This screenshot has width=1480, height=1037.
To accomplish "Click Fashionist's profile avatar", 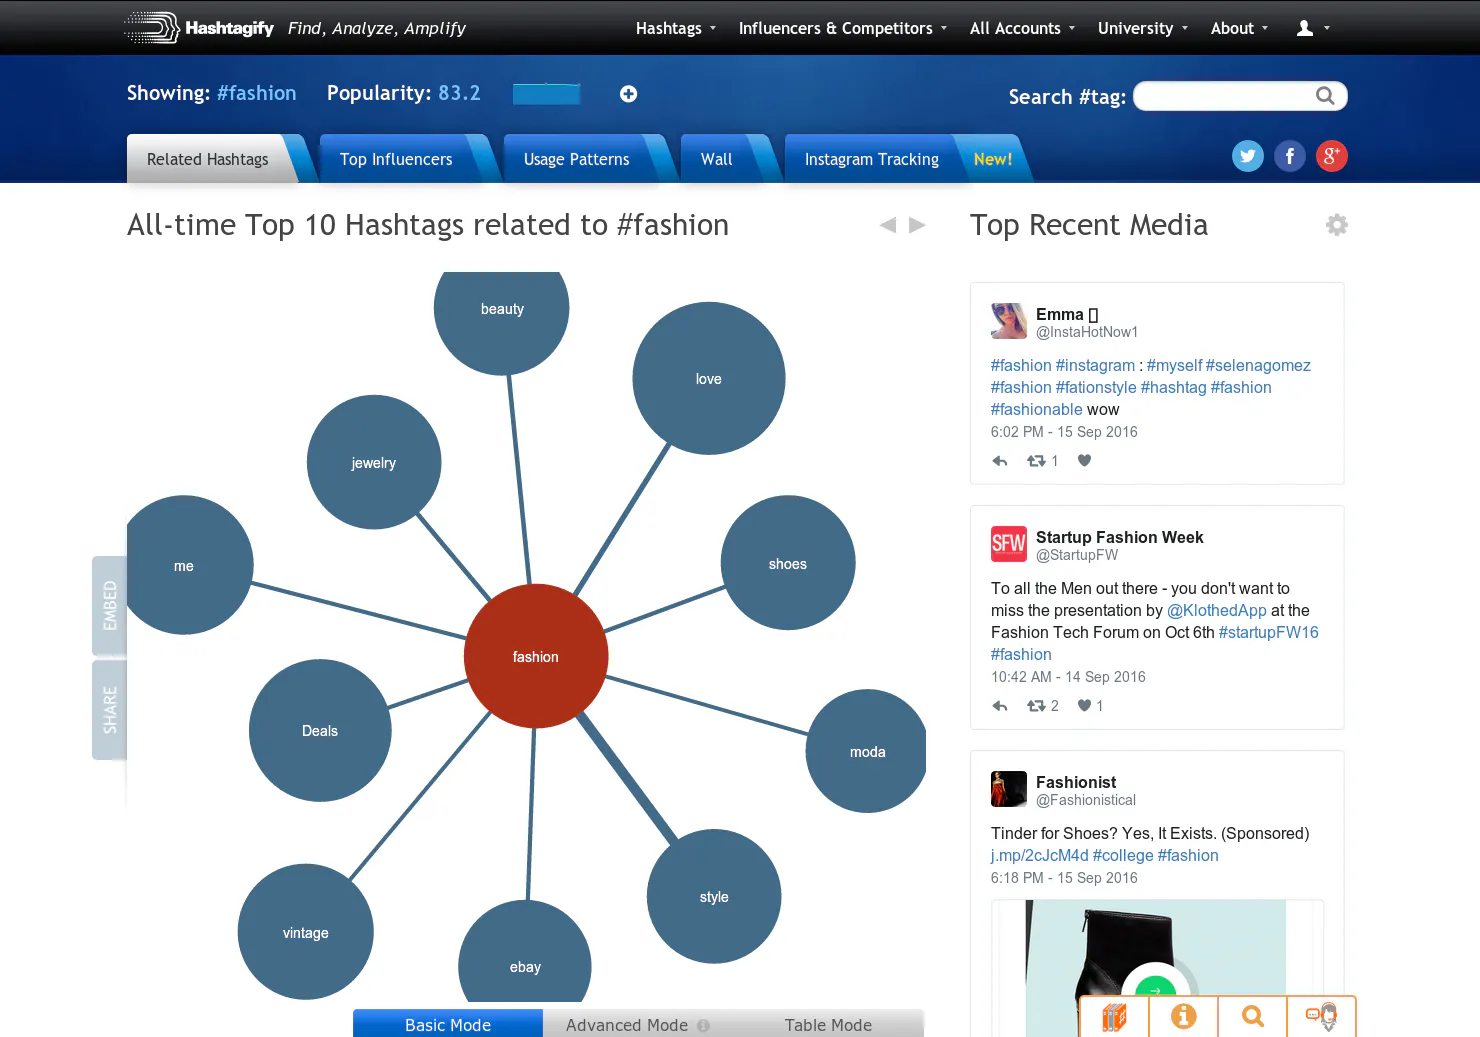I will pyautogui.click(x=1009, y=789).
